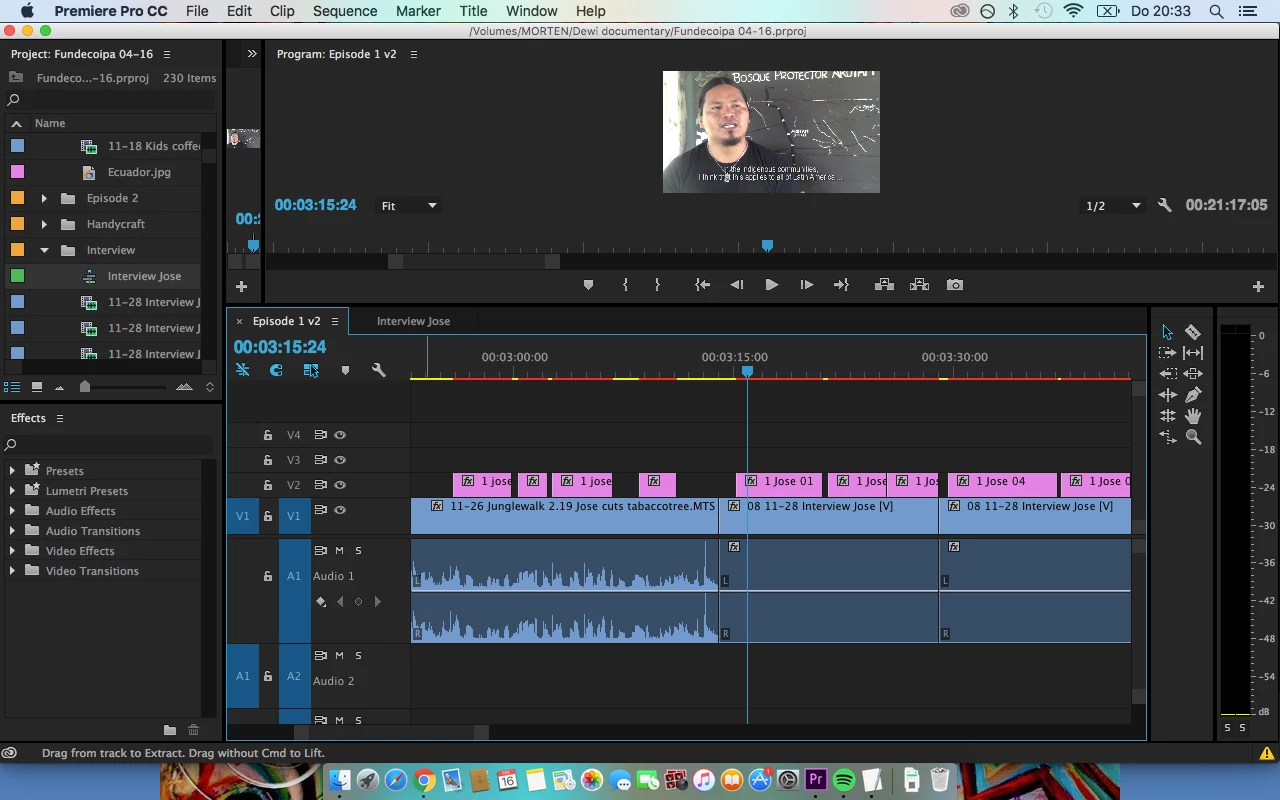Expand the Video Transitions folder
The height and width of the screenshot is (800, 1280).
coord(12,571)
